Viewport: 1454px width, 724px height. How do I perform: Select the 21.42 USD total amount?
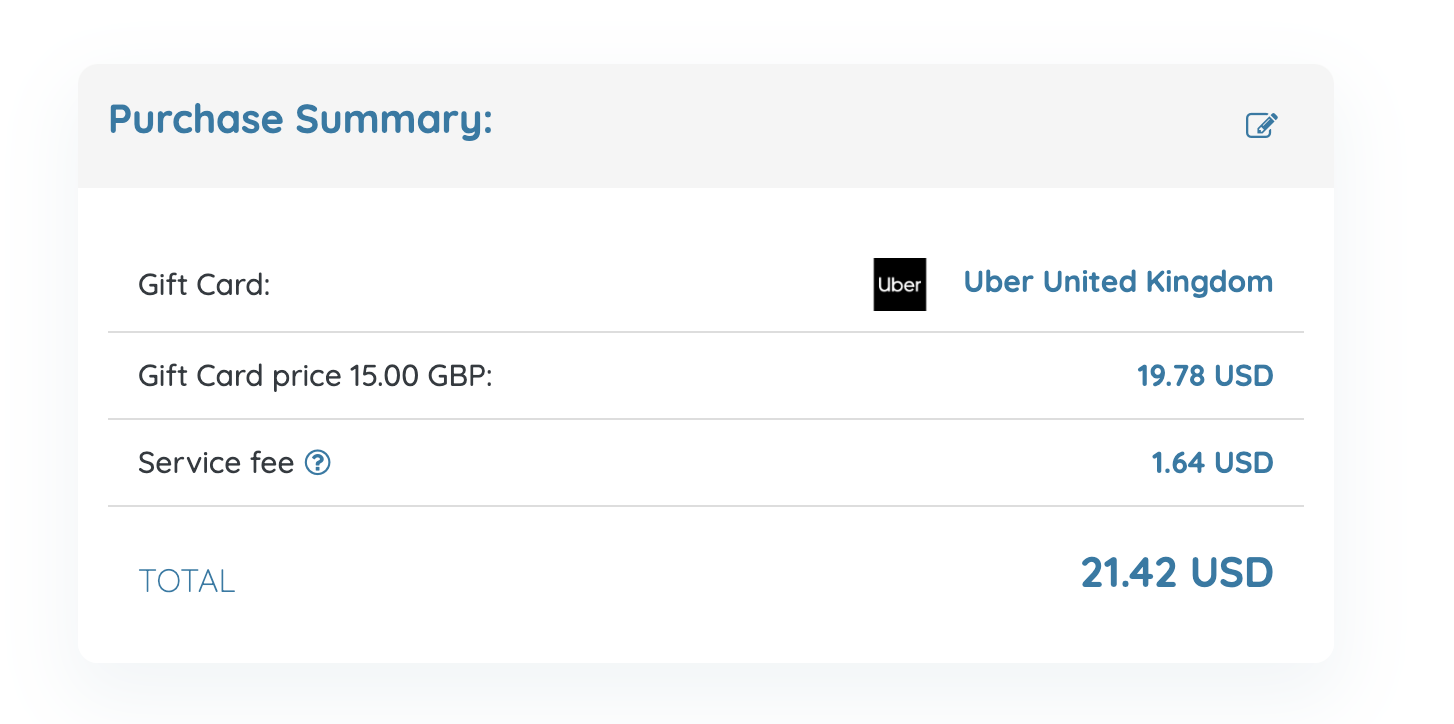point(1177,573)
